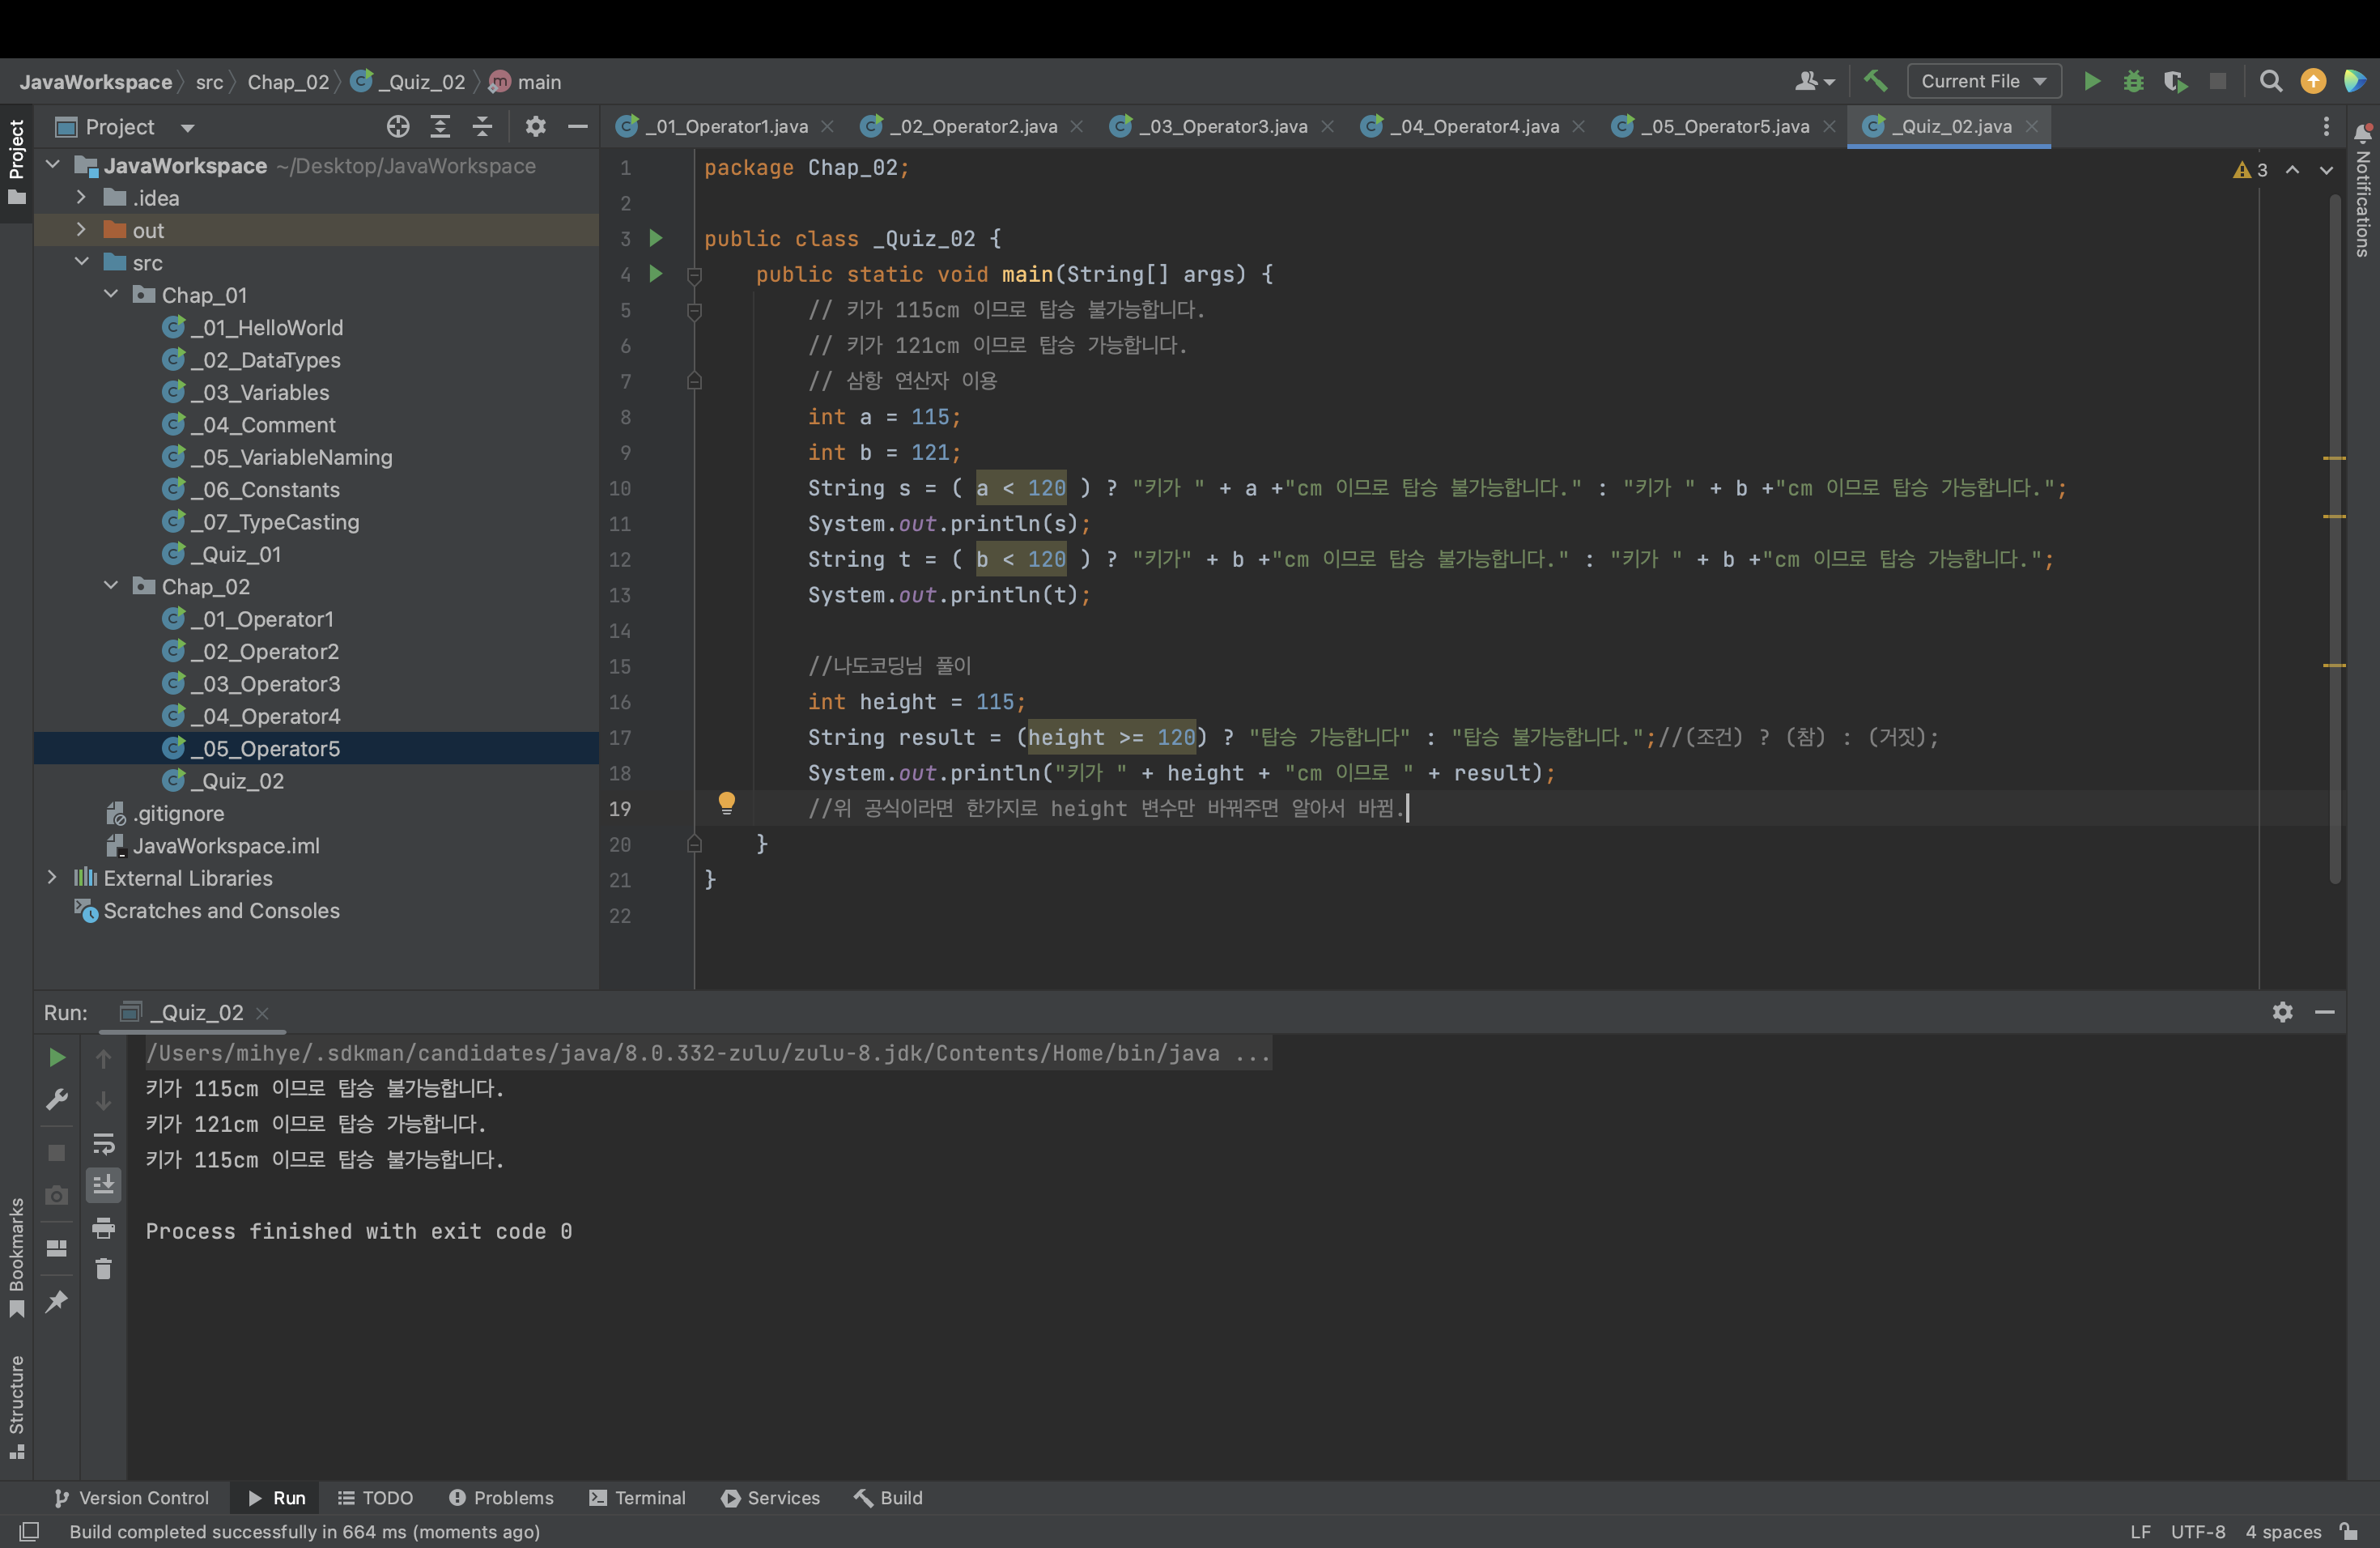Click the Build project hammer icon
Screen dimensions: 2380x1548
click(1875, 81)
